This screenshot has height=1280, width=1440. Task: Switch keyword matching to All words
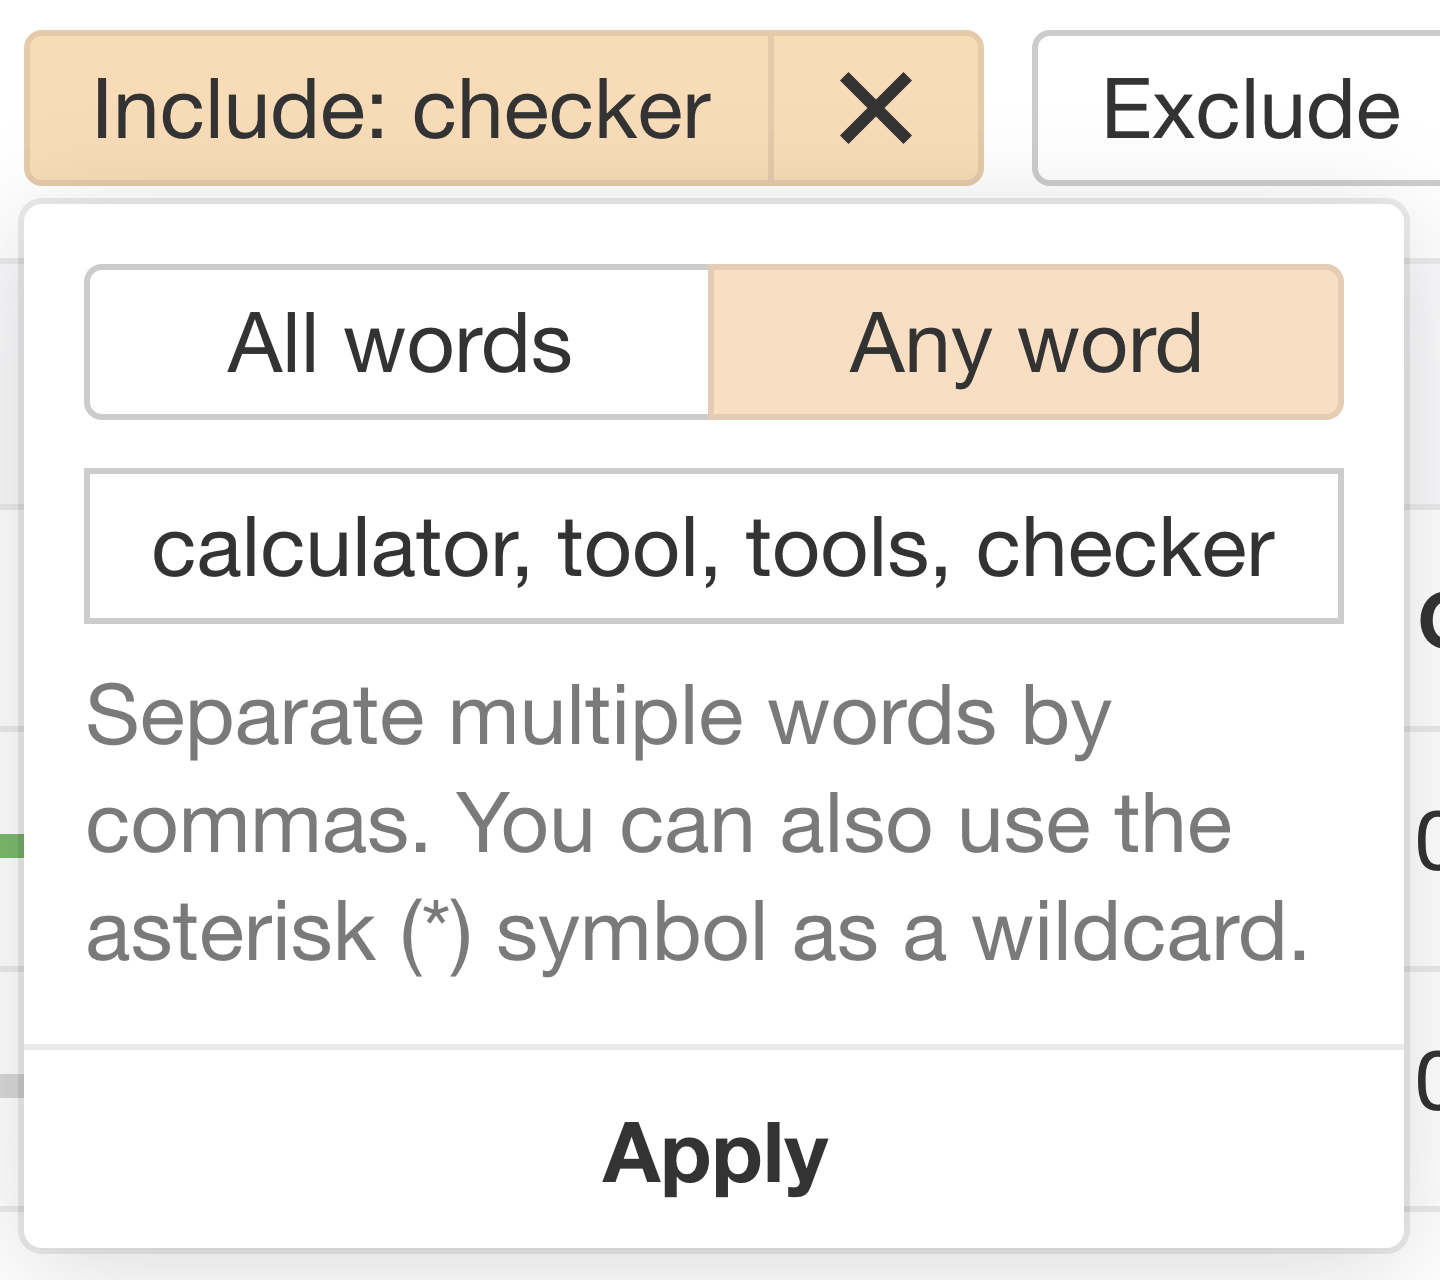(399, 343)
